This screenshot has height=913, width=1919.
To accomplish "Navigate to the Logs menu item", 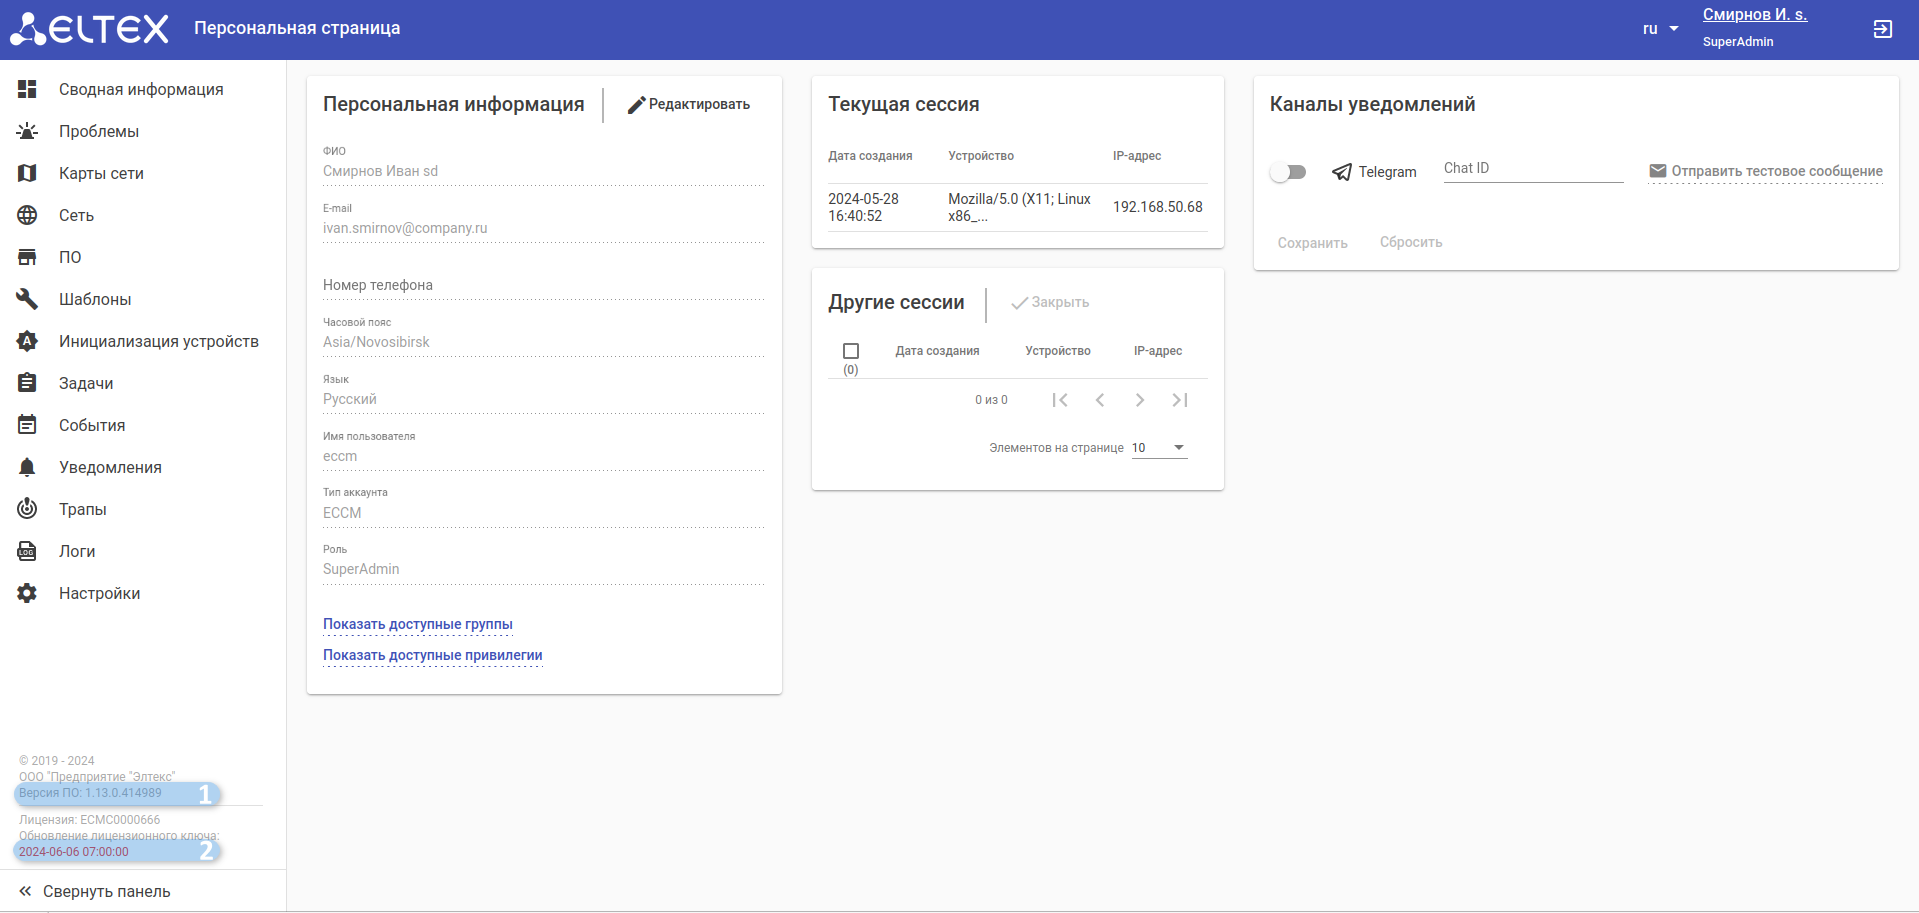I will click(77, 551).
